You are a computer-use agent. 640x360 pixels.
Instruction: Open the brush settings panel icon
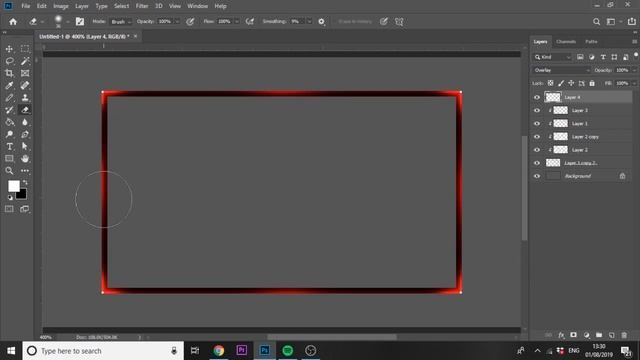80,22
